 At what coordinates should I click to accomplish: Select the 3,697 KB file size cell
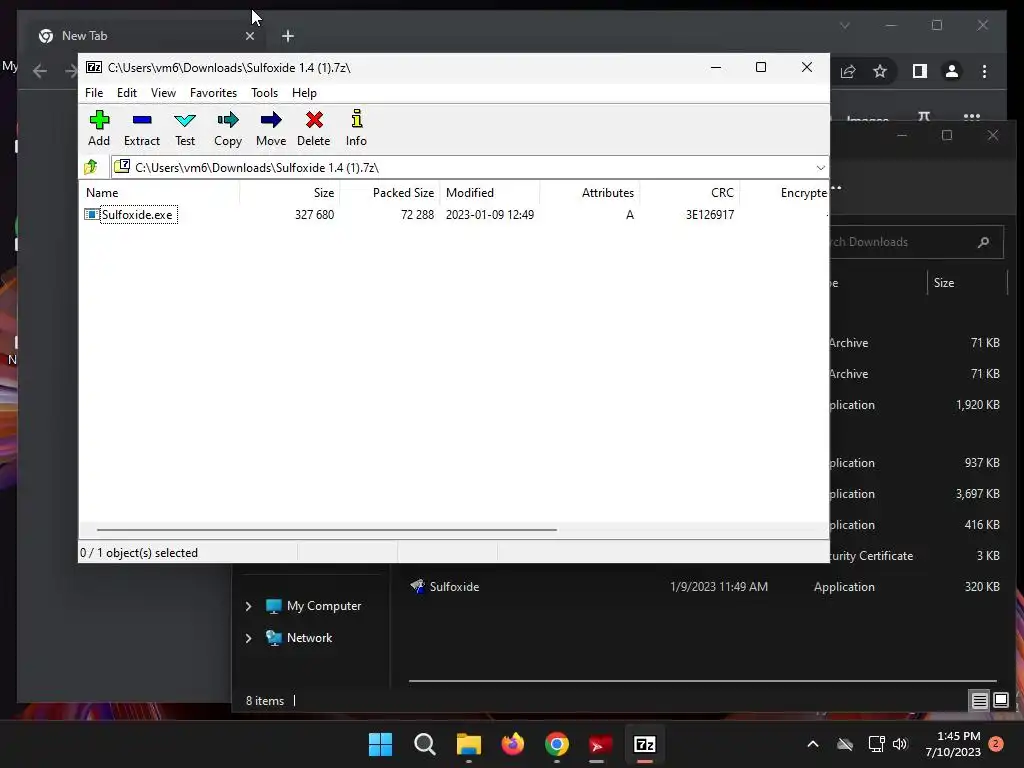(x=978, y=494)
